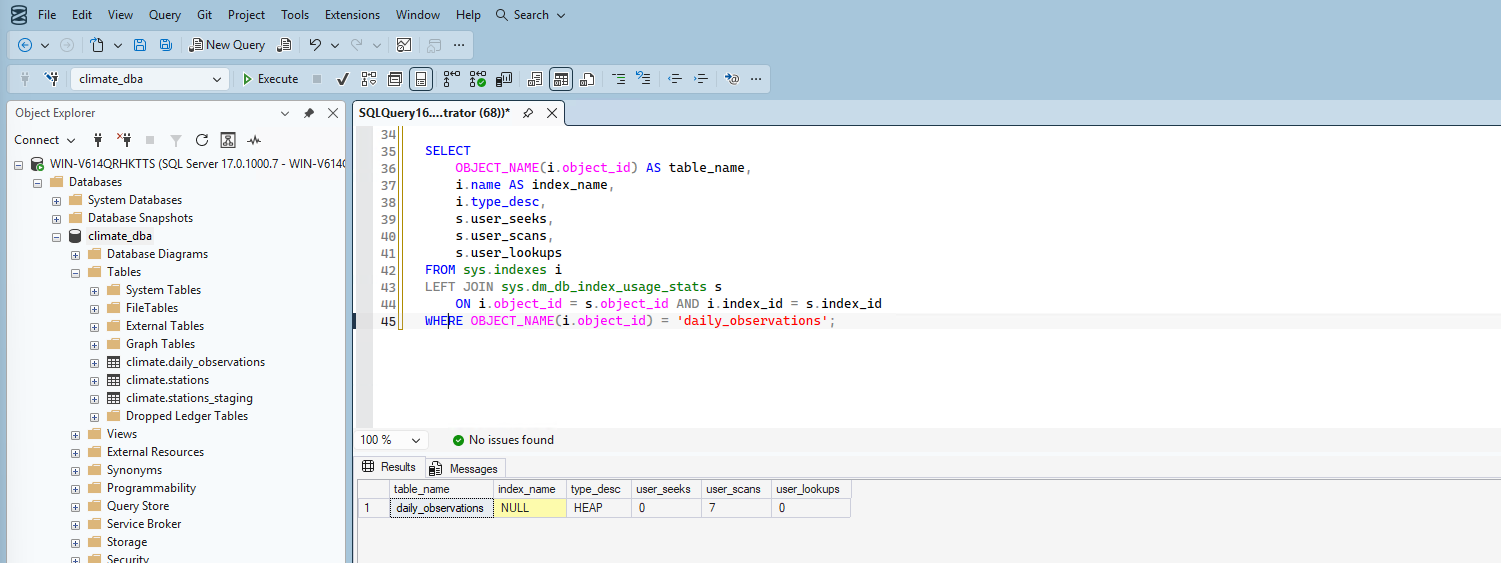Open the climate_dba database dropdown

tap(218, 79)
